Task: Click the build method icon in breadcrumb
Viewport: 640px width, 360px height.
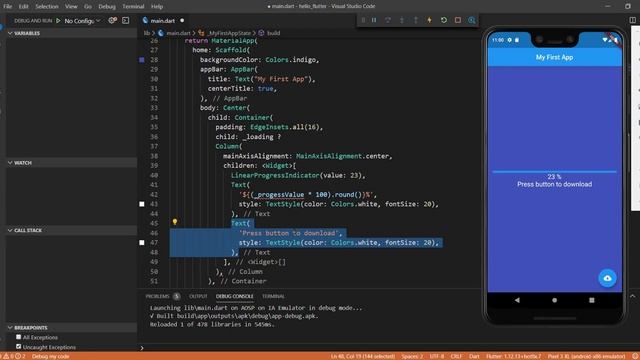Action: click(x=261, y=33)
